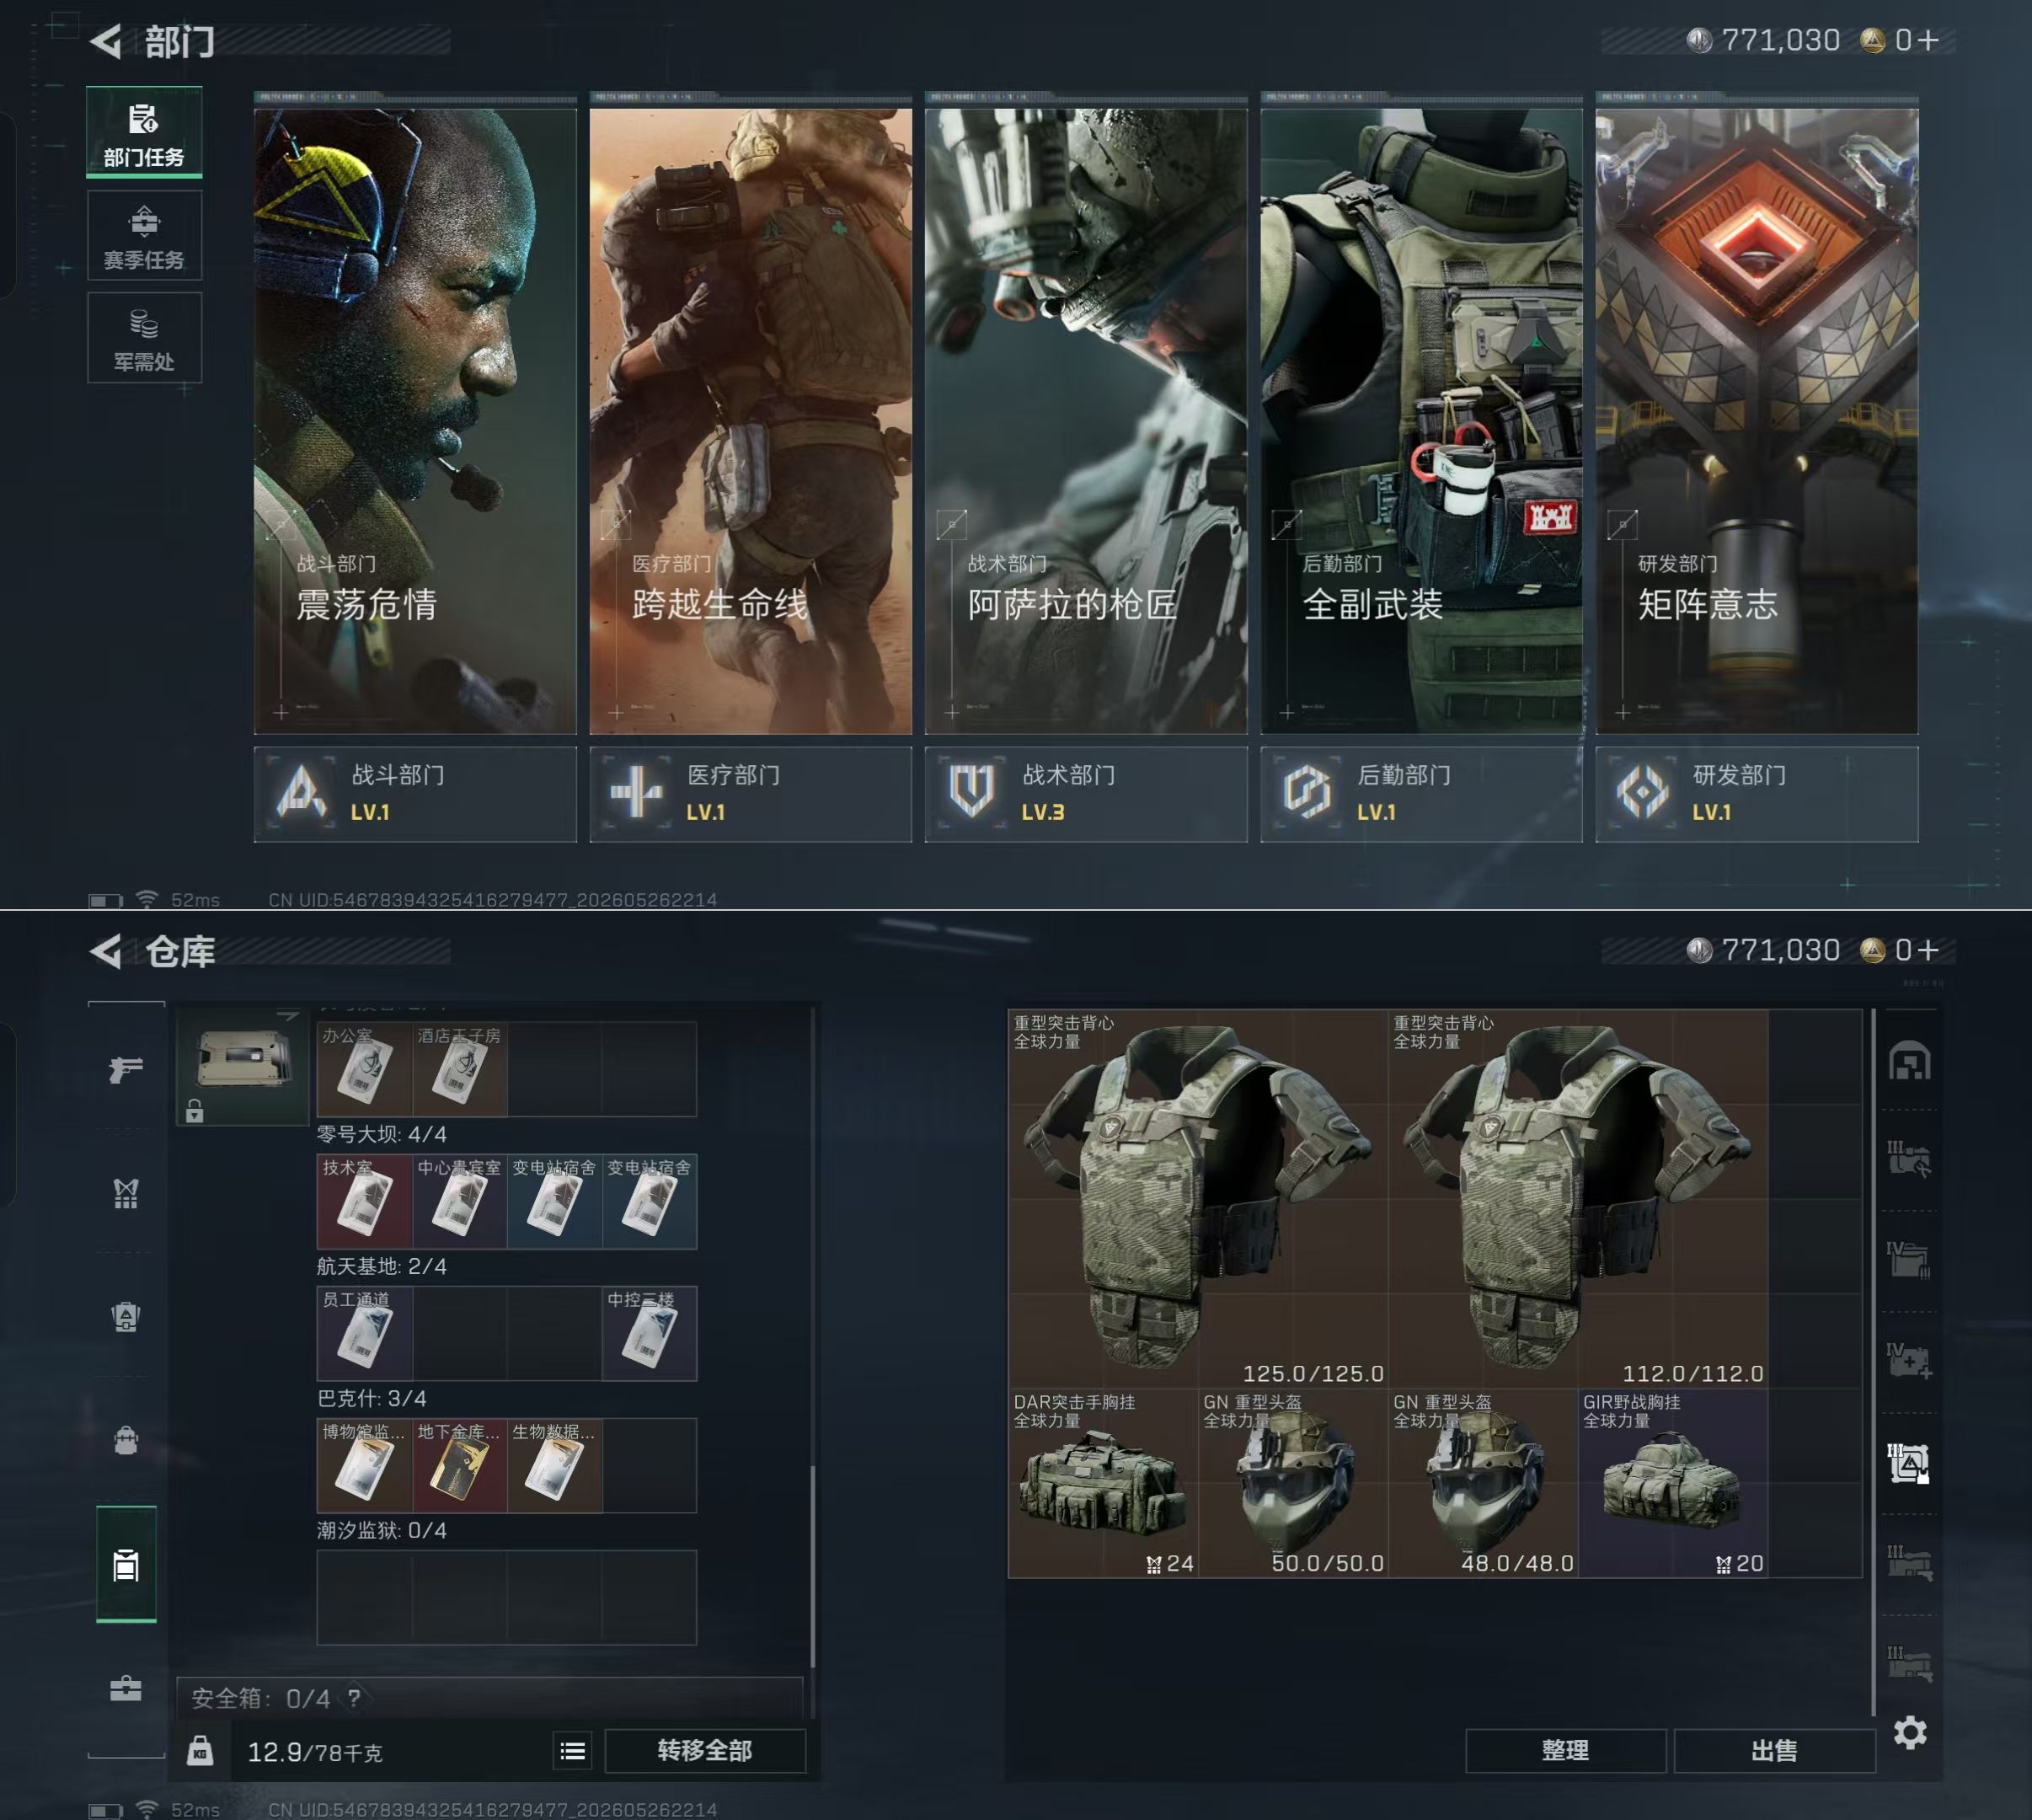Screen dimensions: 2032x1820
Task: Select the backpack category icon
Action: [x=126, y=1441]
